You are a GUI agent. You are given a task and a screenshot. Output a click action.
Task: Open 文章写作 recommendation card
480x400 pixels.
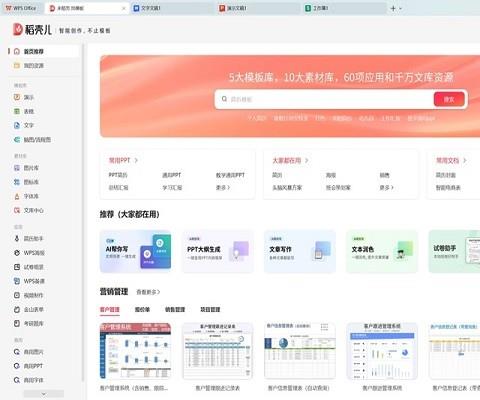click(x=300, y=251)
